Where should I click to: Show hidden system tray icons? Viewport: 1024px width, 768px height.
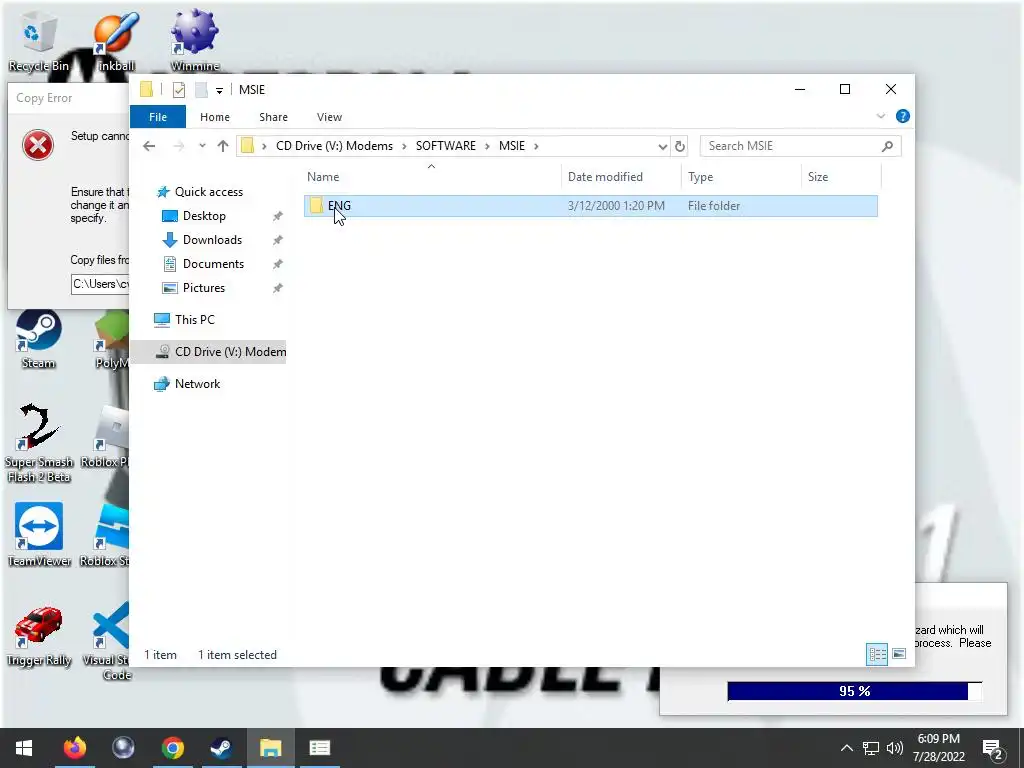(846, 748)
